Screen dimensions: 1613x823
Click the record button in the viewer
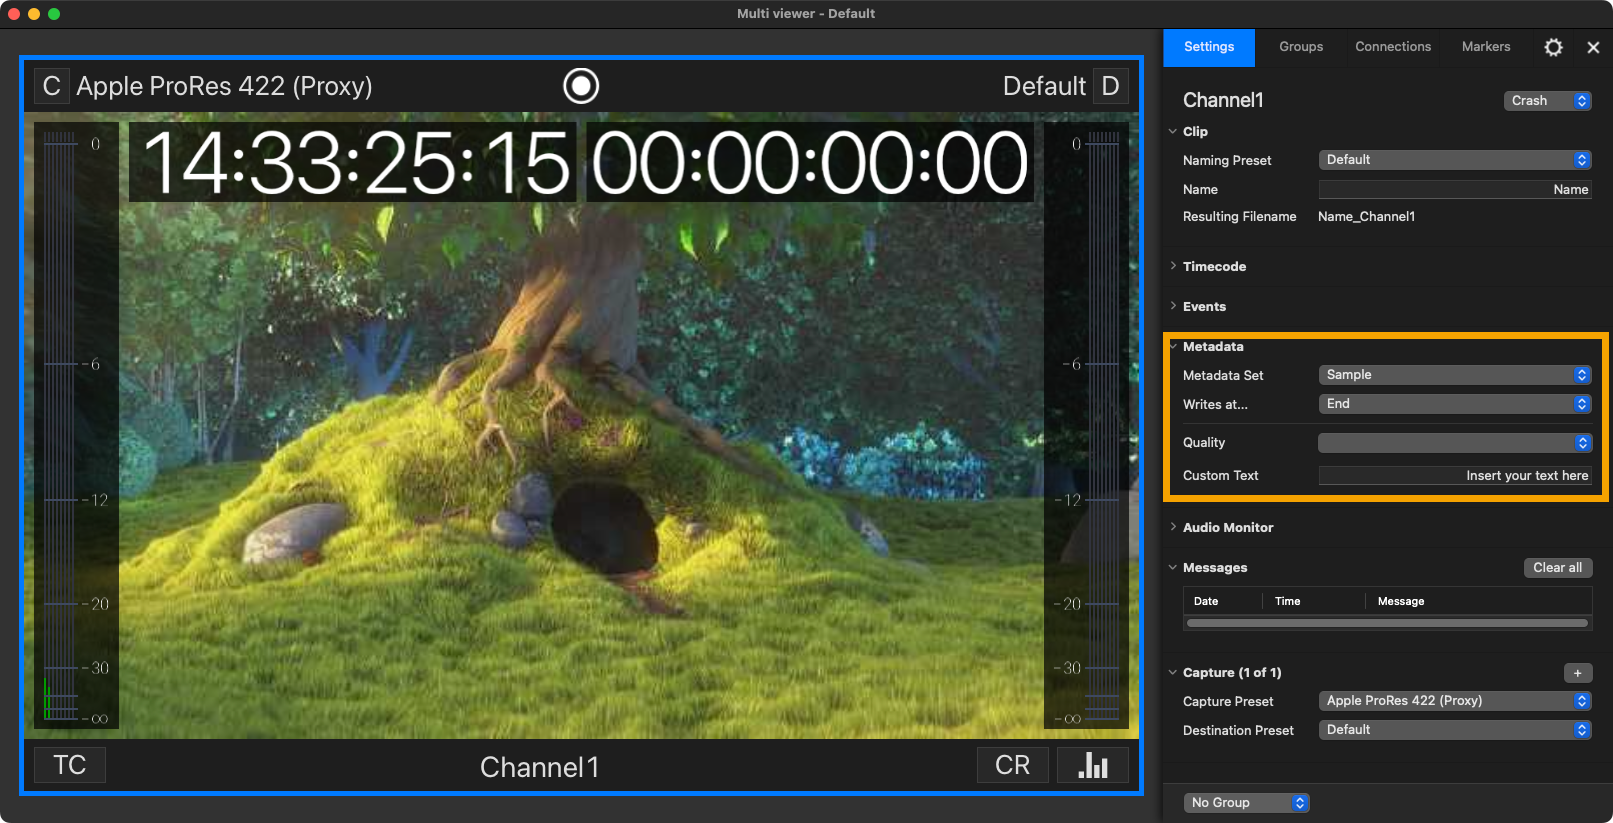pyautogui.click(x=581, y=86)
